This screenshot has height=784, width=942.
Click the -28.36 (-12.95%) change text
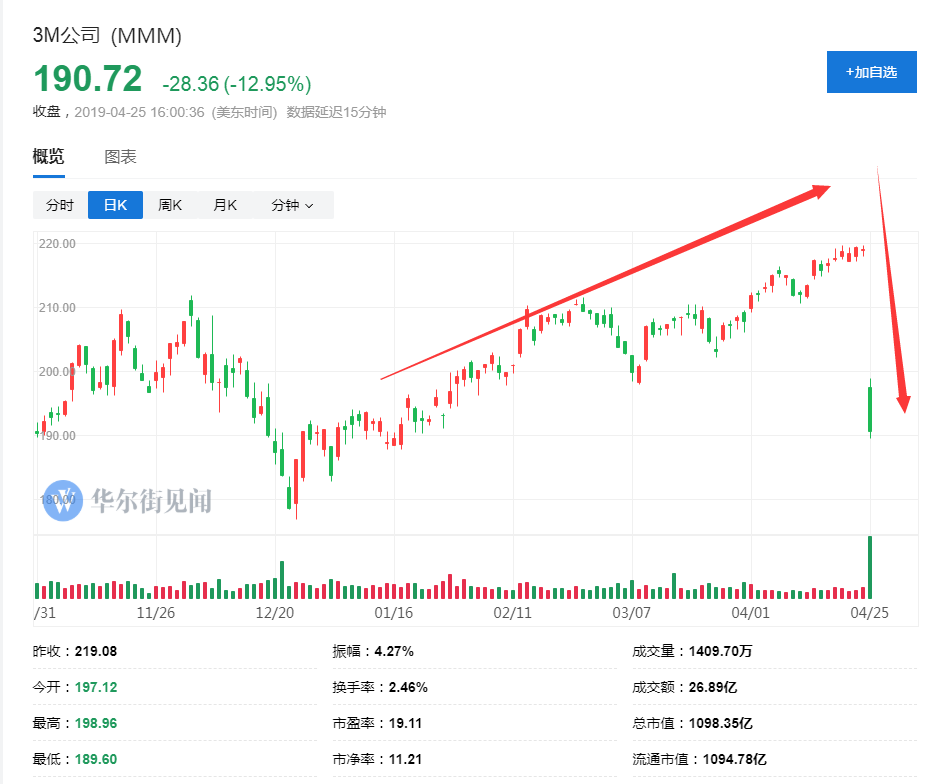click(237, 84)
